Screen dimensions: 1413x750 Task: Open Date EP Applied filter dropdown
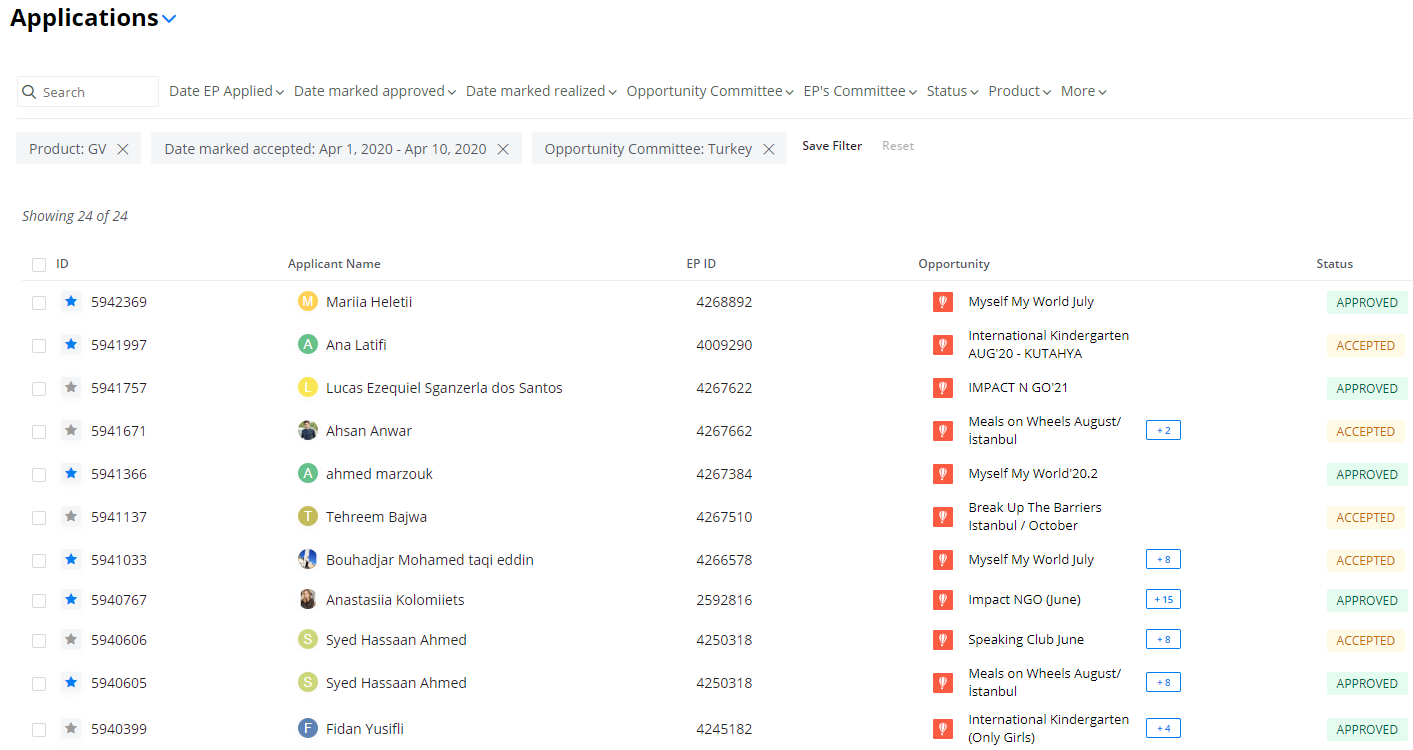coord(227,91)
